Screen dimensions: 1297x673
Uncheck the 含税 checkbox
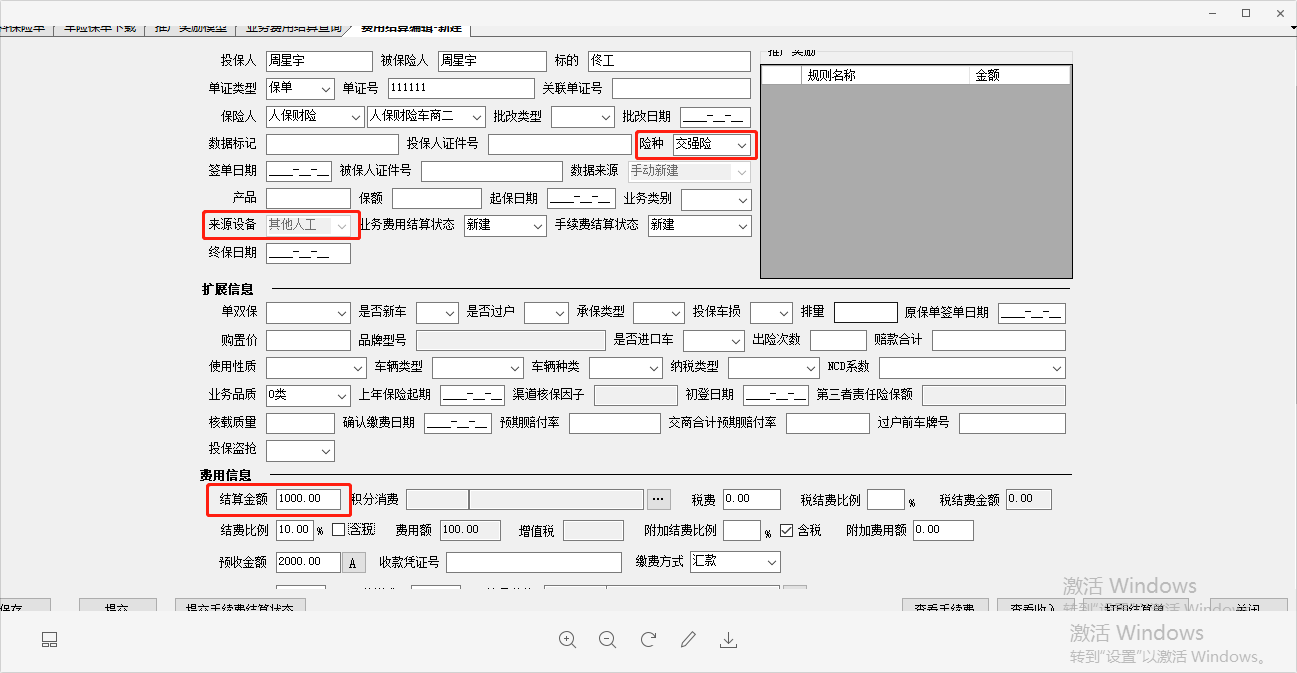tap(786, 530)
